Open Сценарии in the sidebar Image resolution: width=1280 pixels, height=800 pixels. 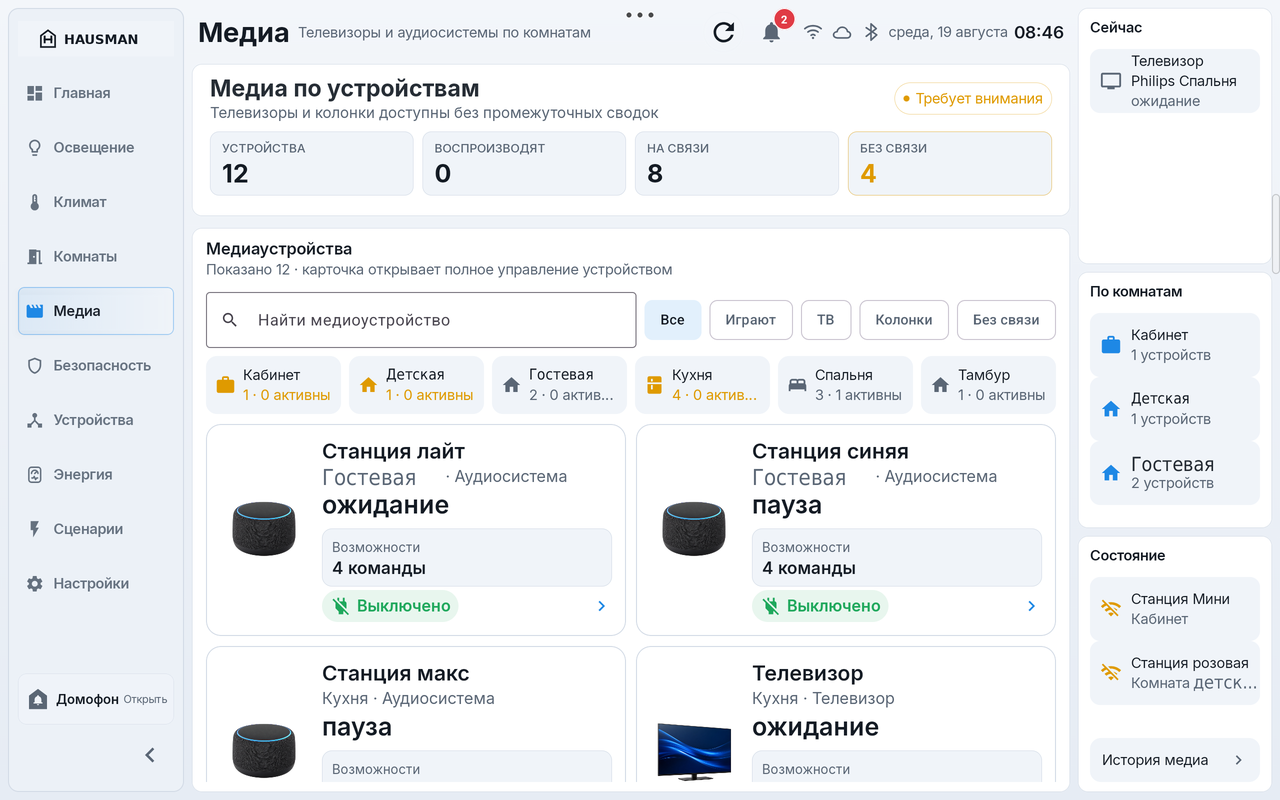[x=96, y=529]
